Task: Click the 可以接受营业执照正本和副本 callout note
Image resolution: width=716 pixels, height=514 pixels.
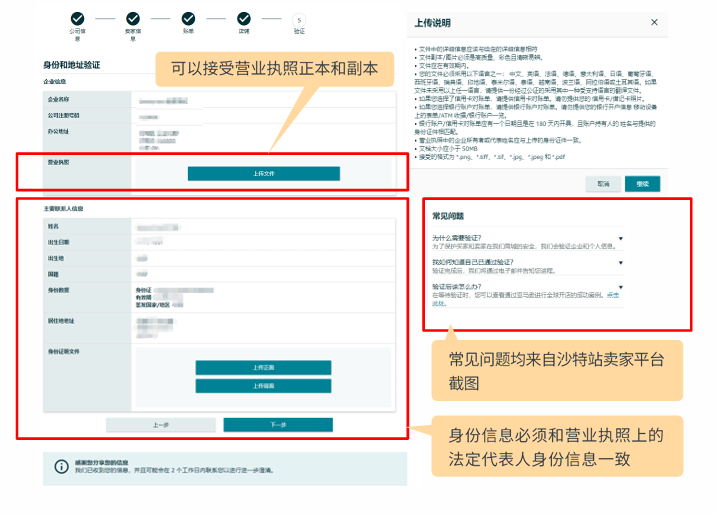Action: click(274, 69)
